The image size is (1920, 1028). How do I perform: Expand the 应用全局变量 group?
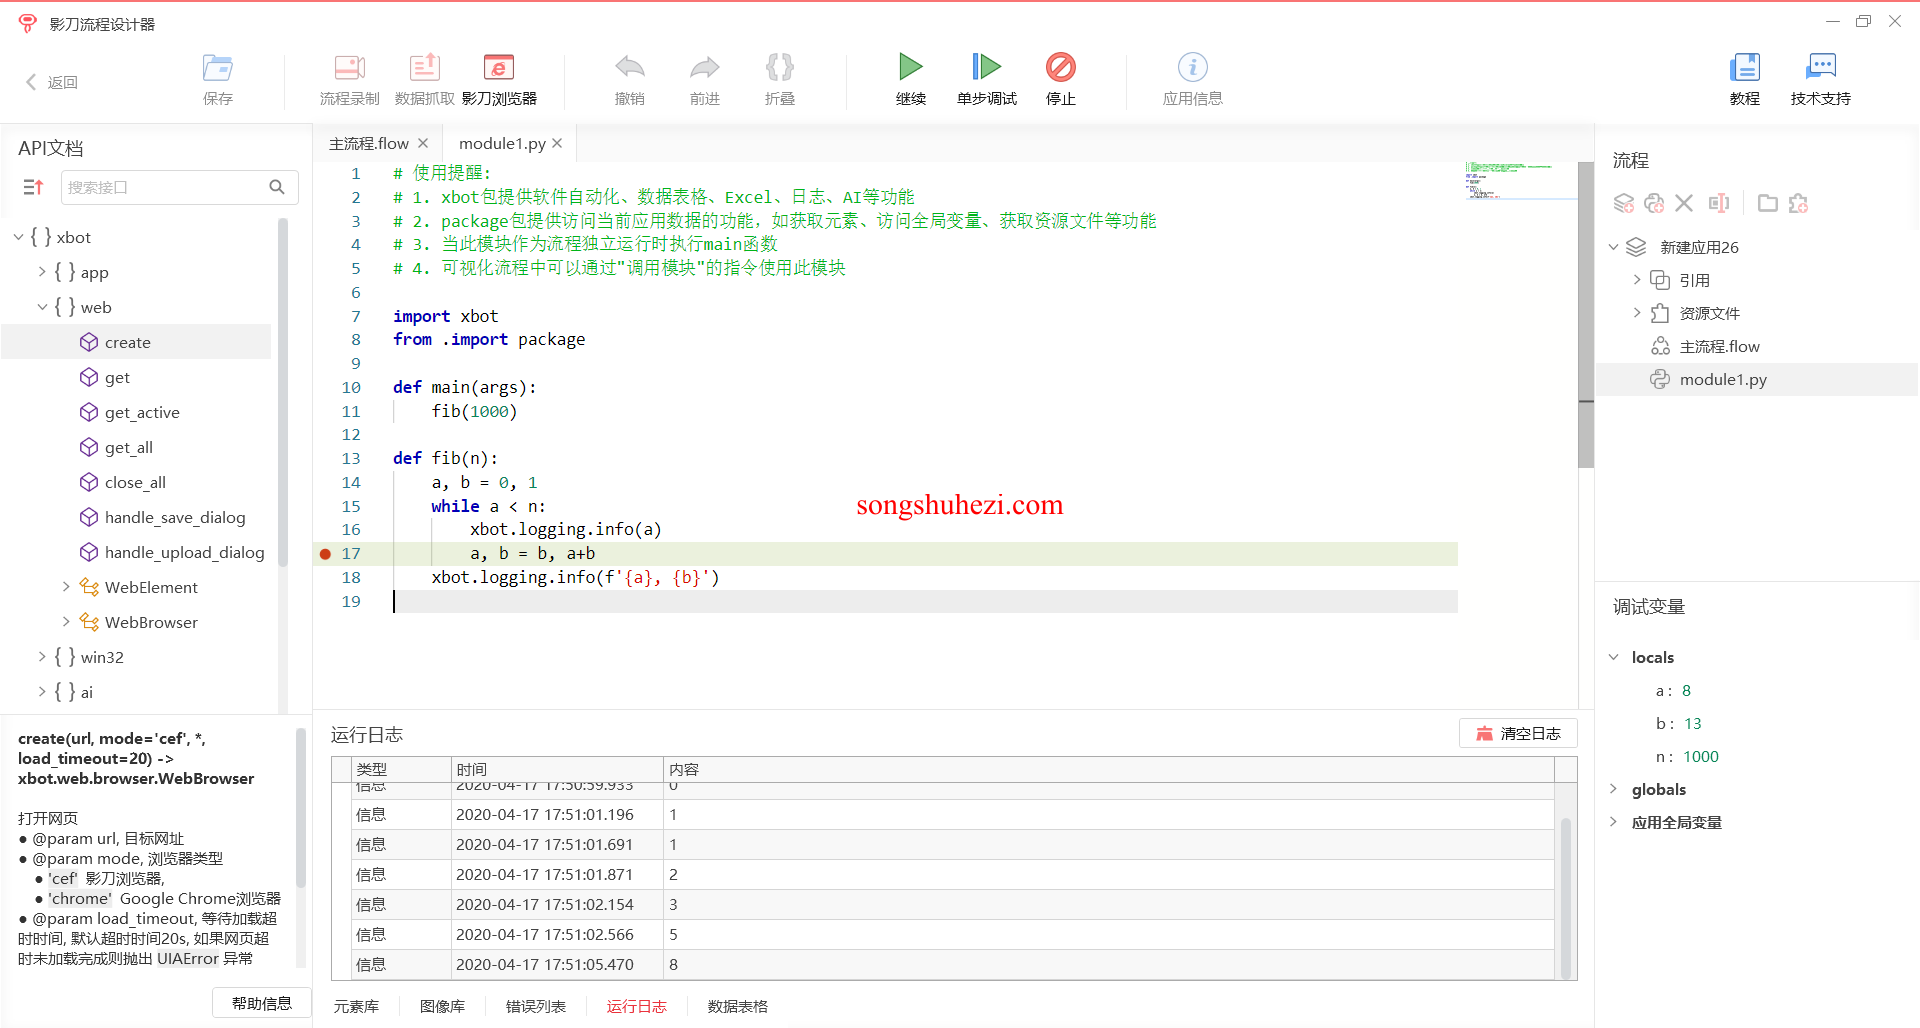(1613, 822)
